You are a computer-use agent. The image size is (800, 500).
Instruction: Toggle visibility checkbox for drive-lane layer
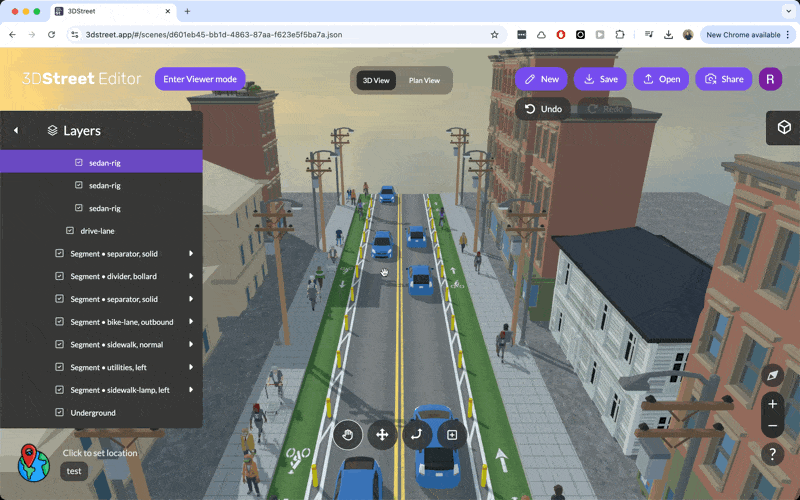coord(70,231)
